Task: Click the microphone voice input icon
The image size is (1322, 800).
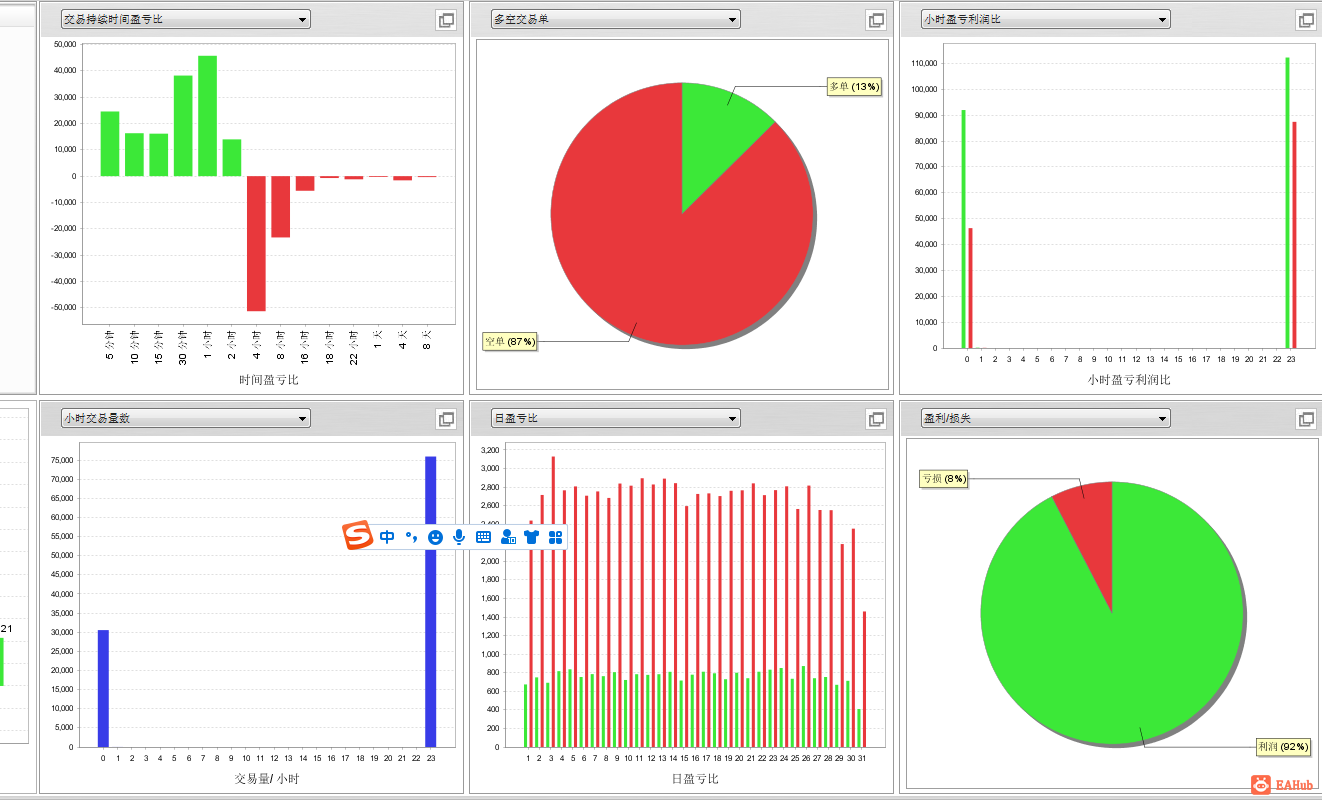Action: (459, 537)
